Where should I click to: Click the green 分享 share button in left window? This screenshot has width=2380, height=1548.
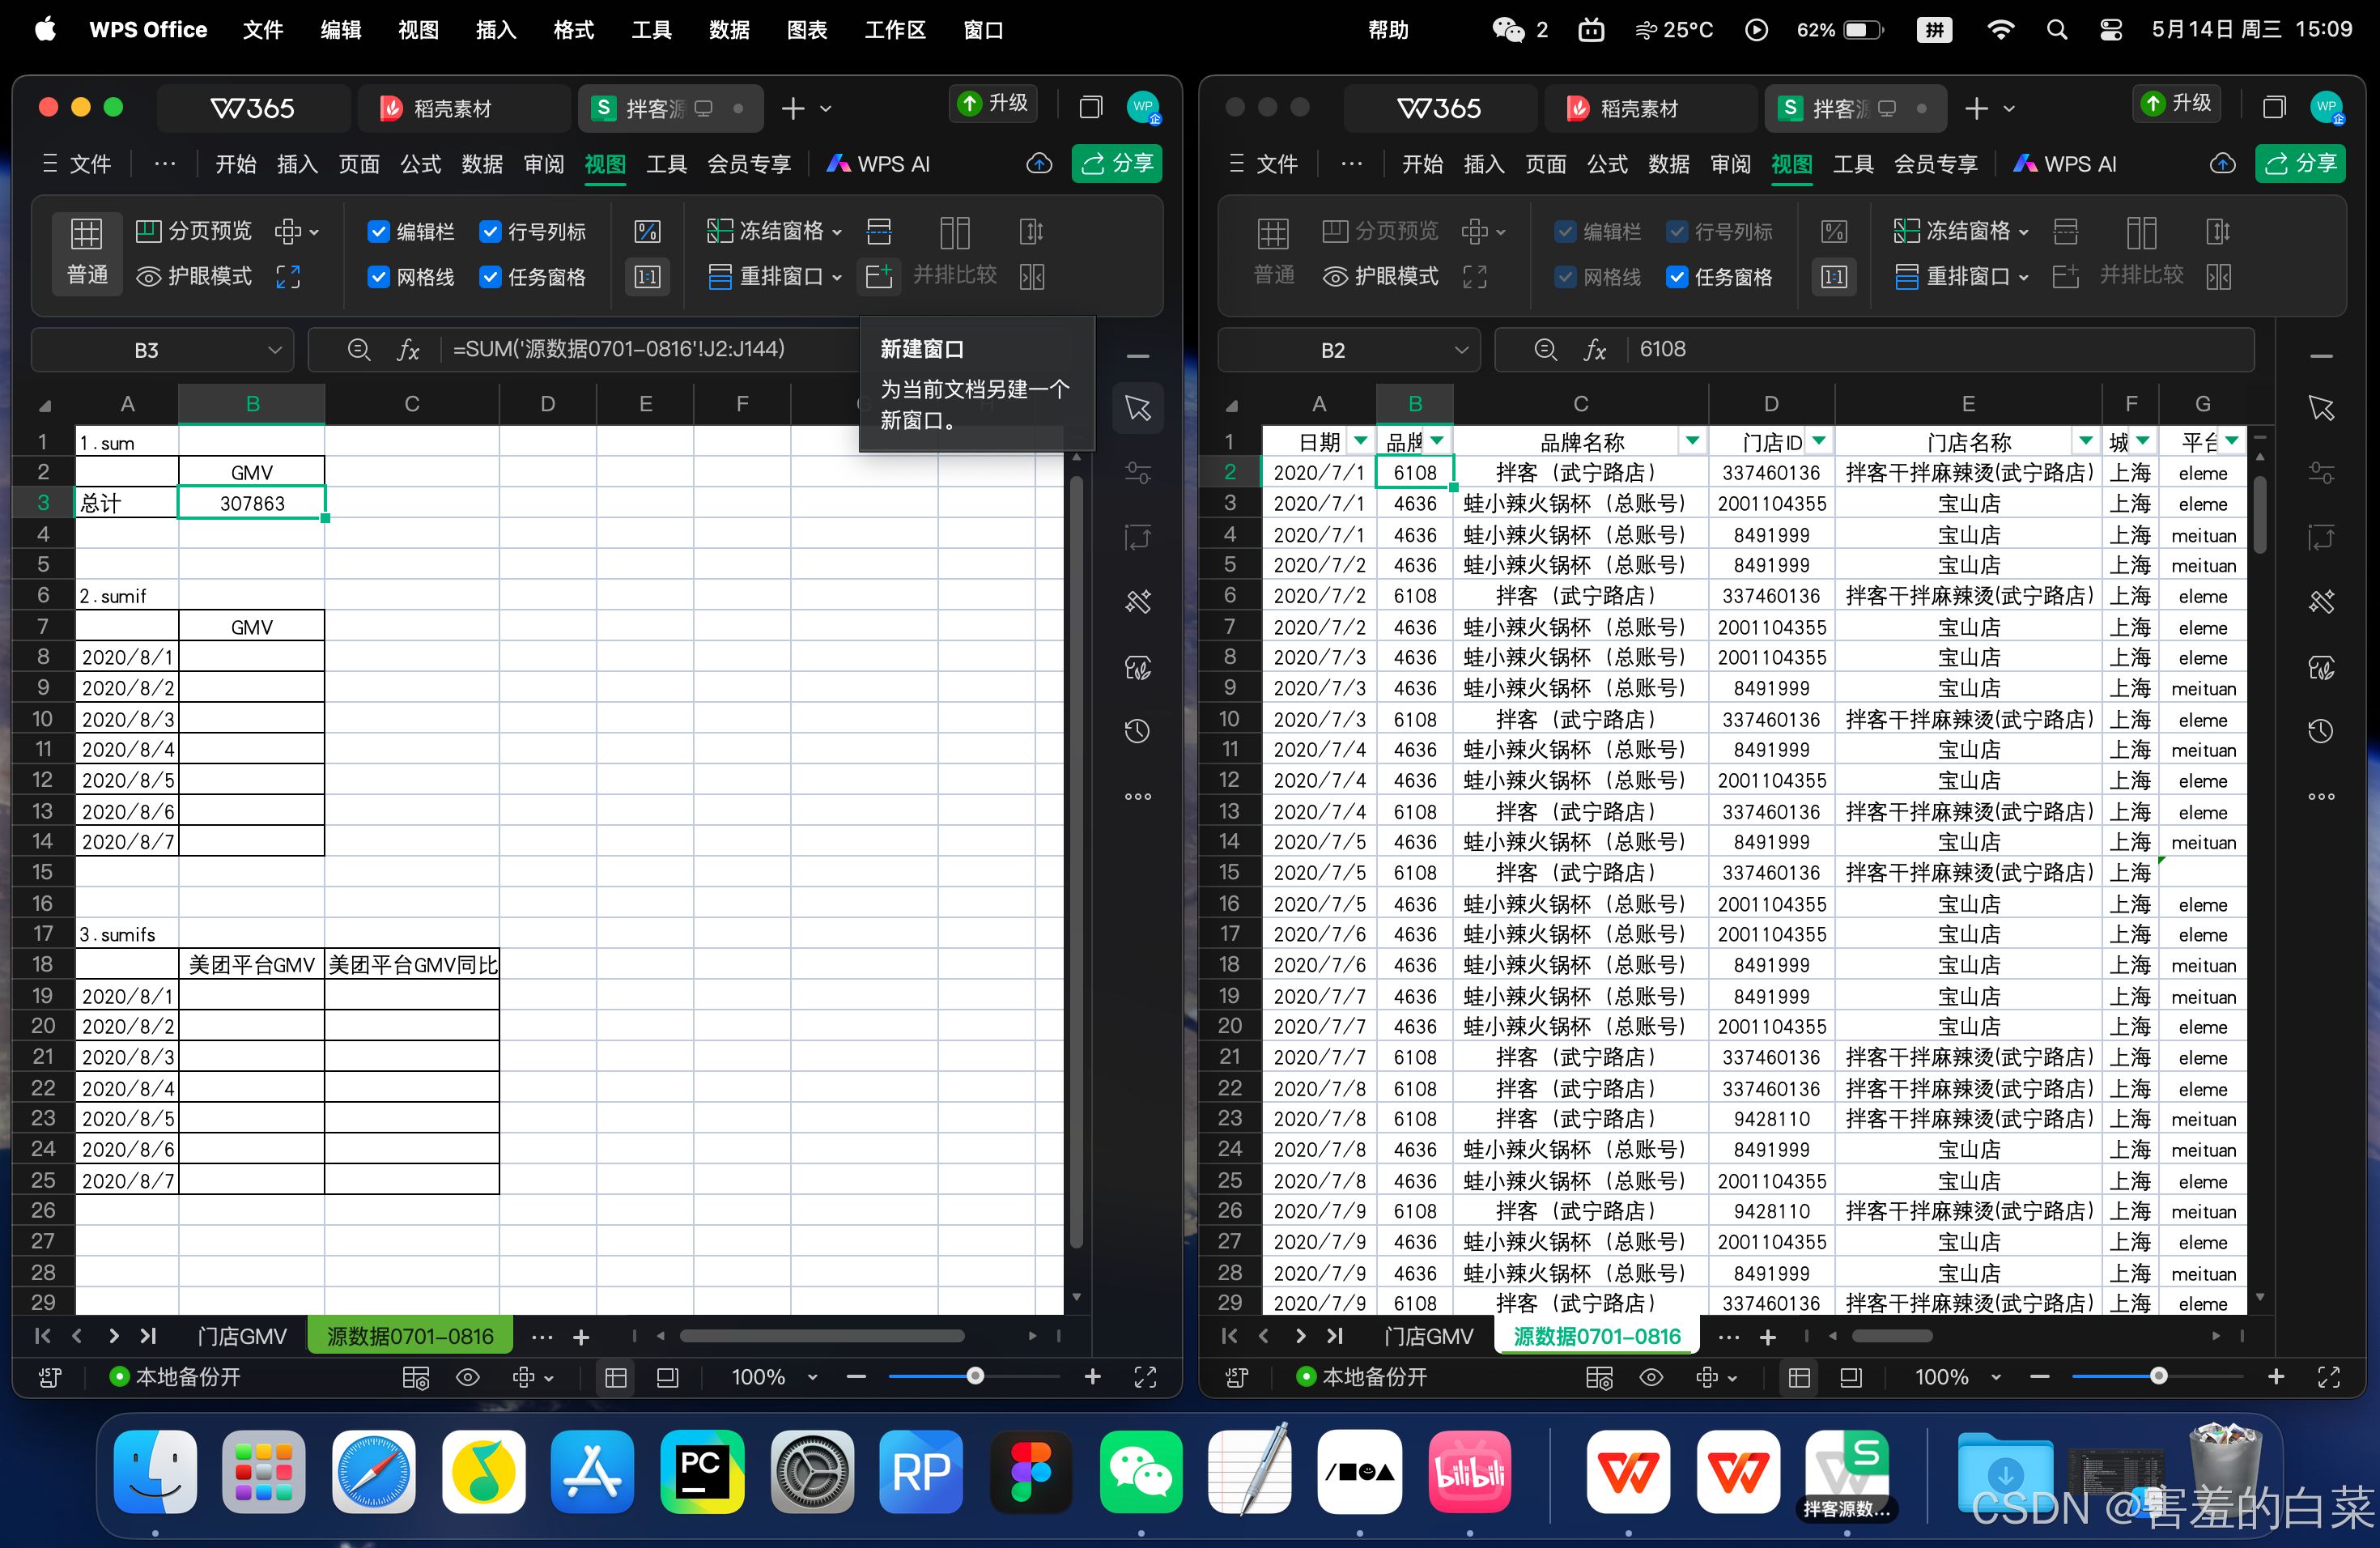(x=1117, y=163)
